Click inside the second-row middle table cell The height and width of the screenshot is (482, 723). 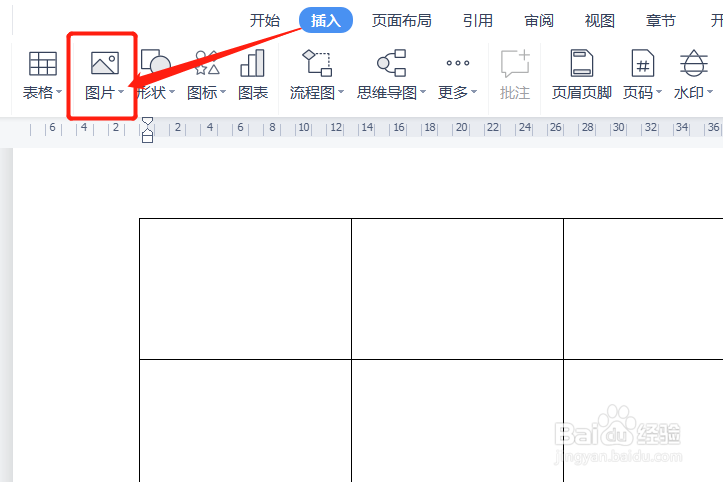pyautogui.click(x=457, y=421)
